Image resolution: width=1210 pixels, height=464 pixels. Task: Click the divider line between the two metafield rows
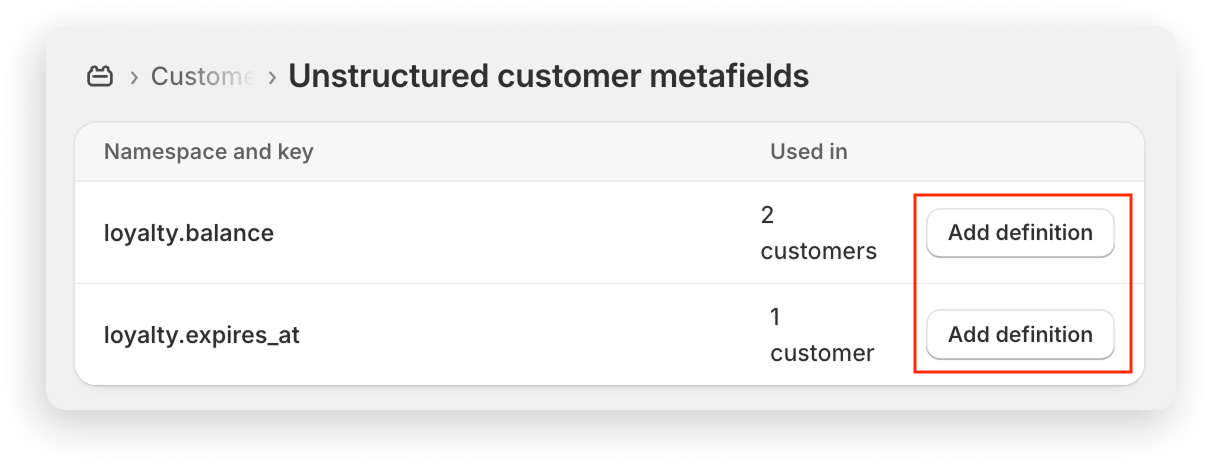pos(609,283)
